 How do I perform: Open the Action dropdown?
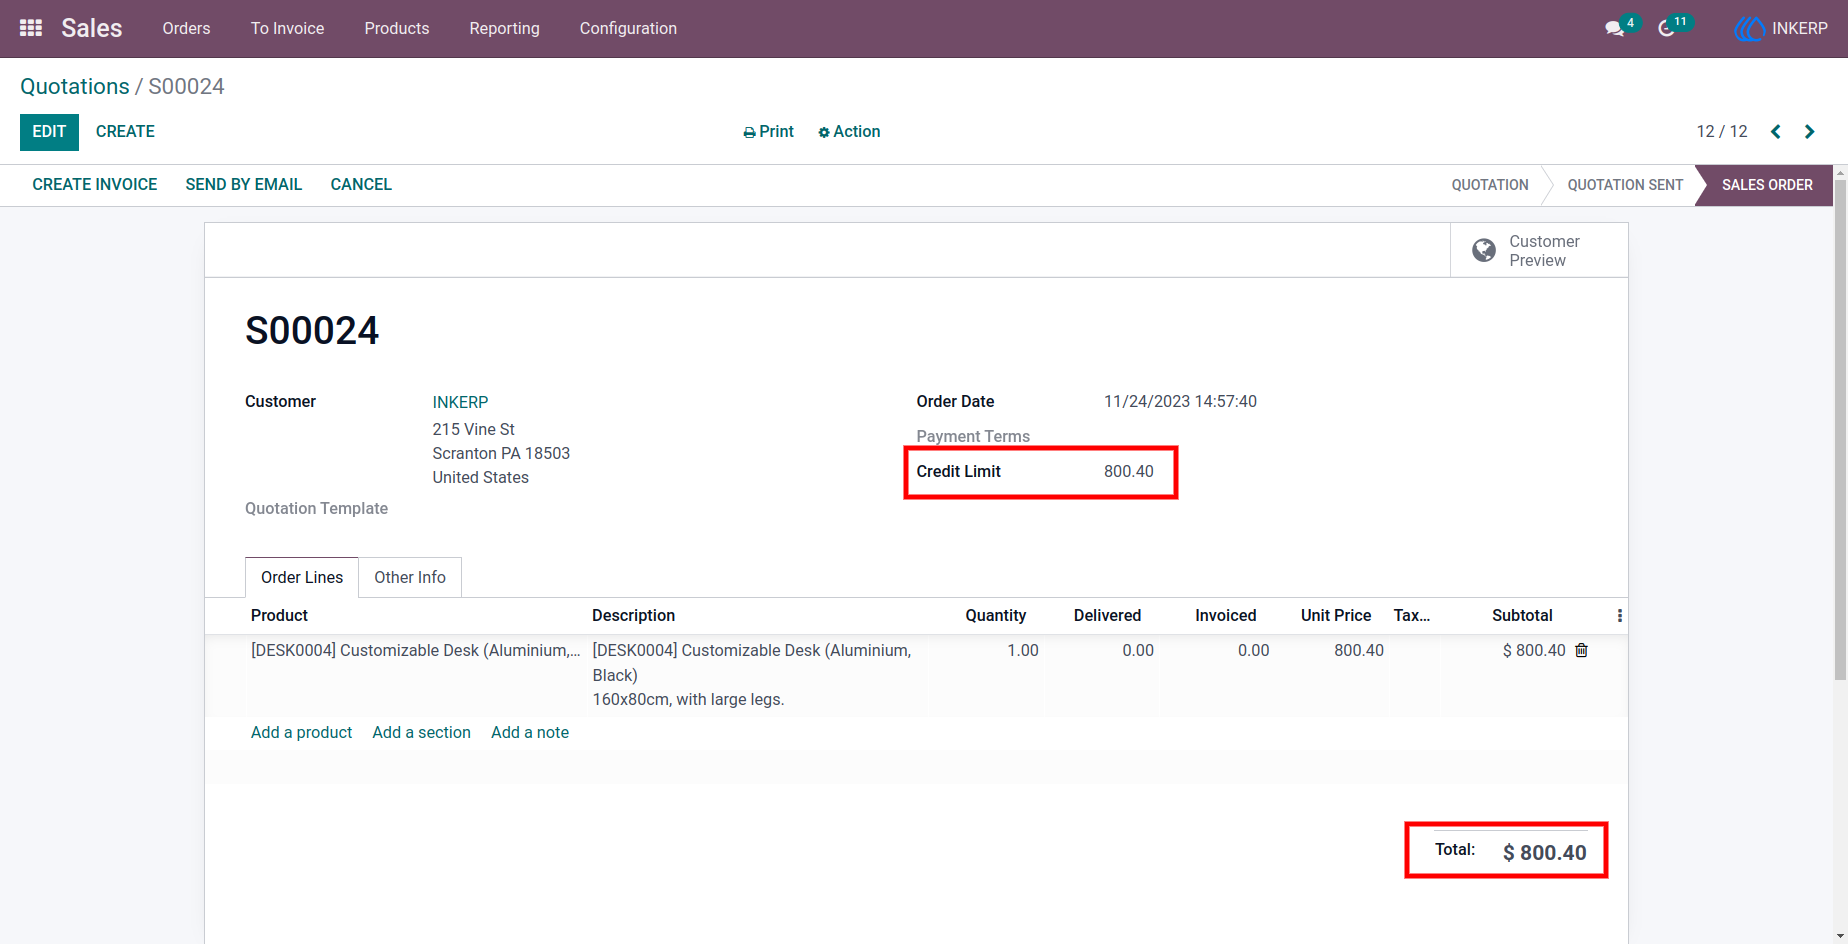pos(849,132)
